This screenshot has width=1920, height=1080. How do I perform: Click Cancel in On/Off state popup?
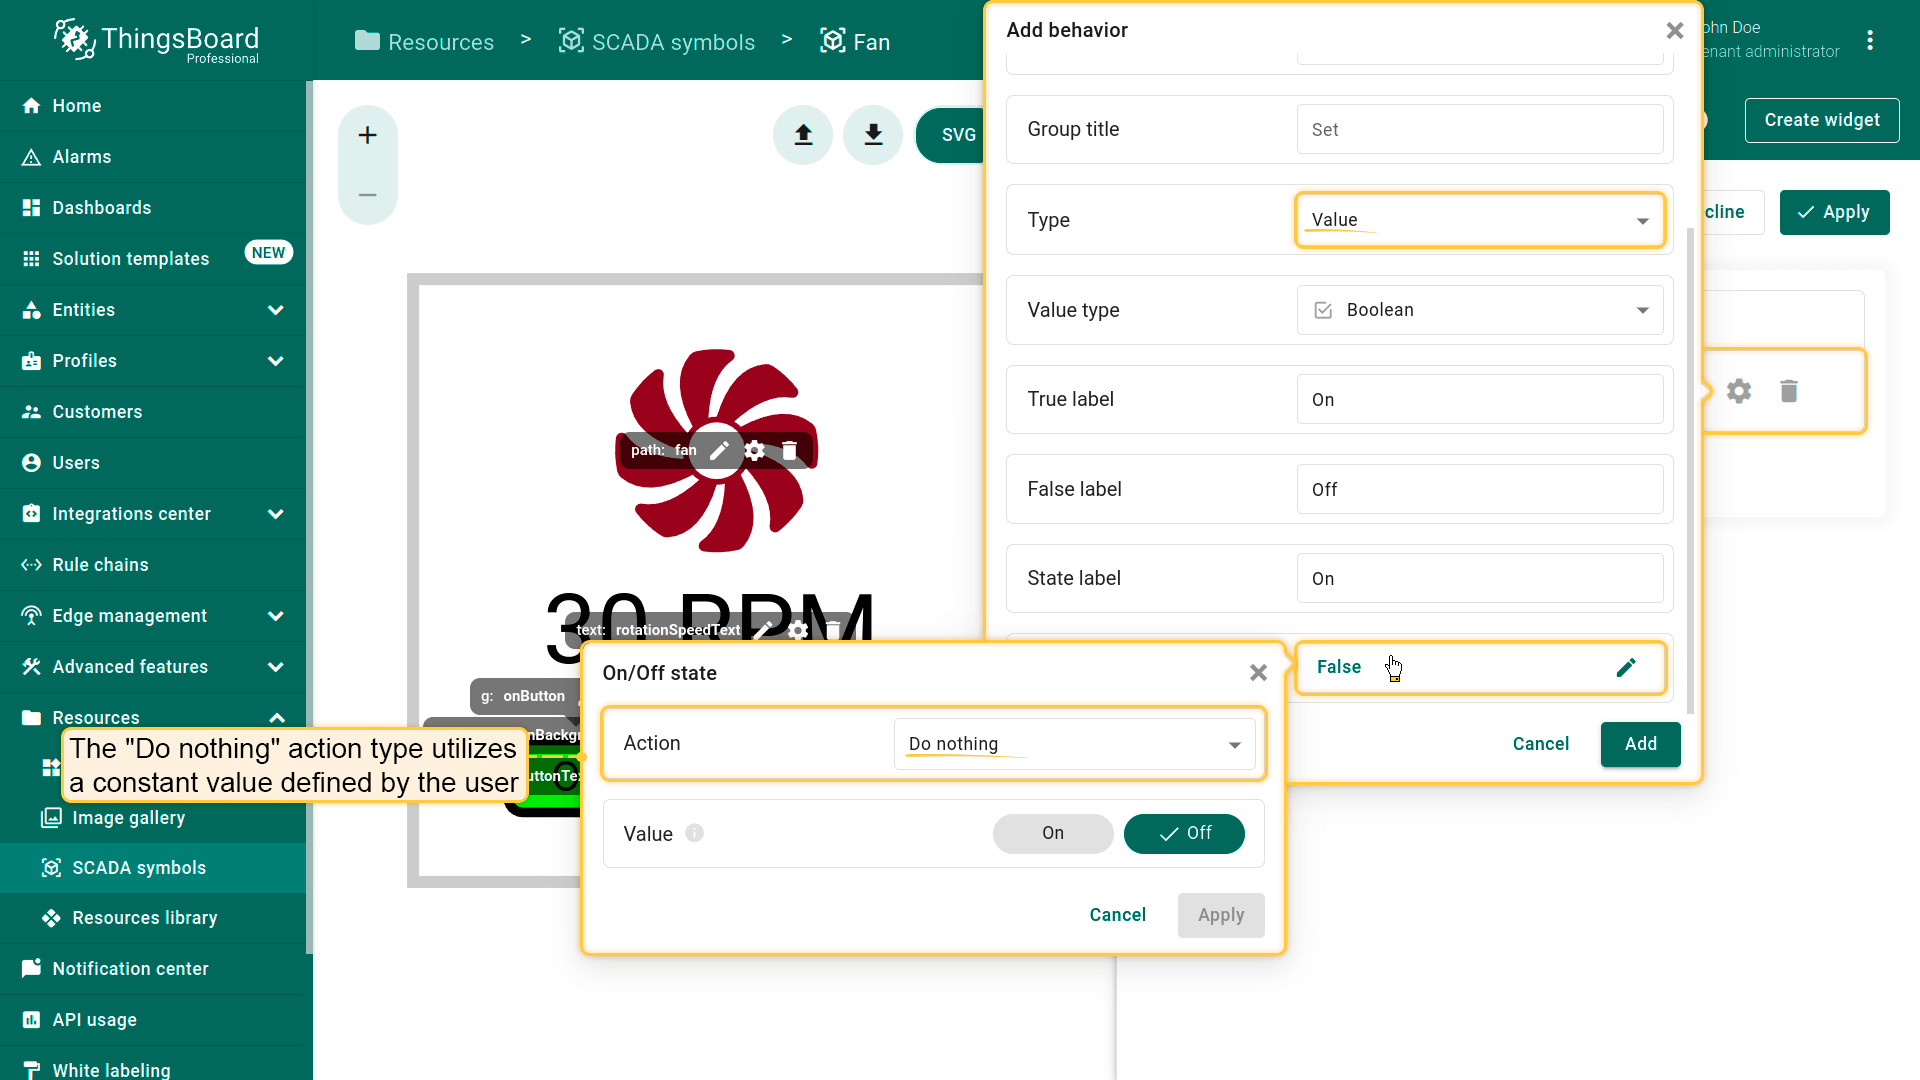point(1117,915)
